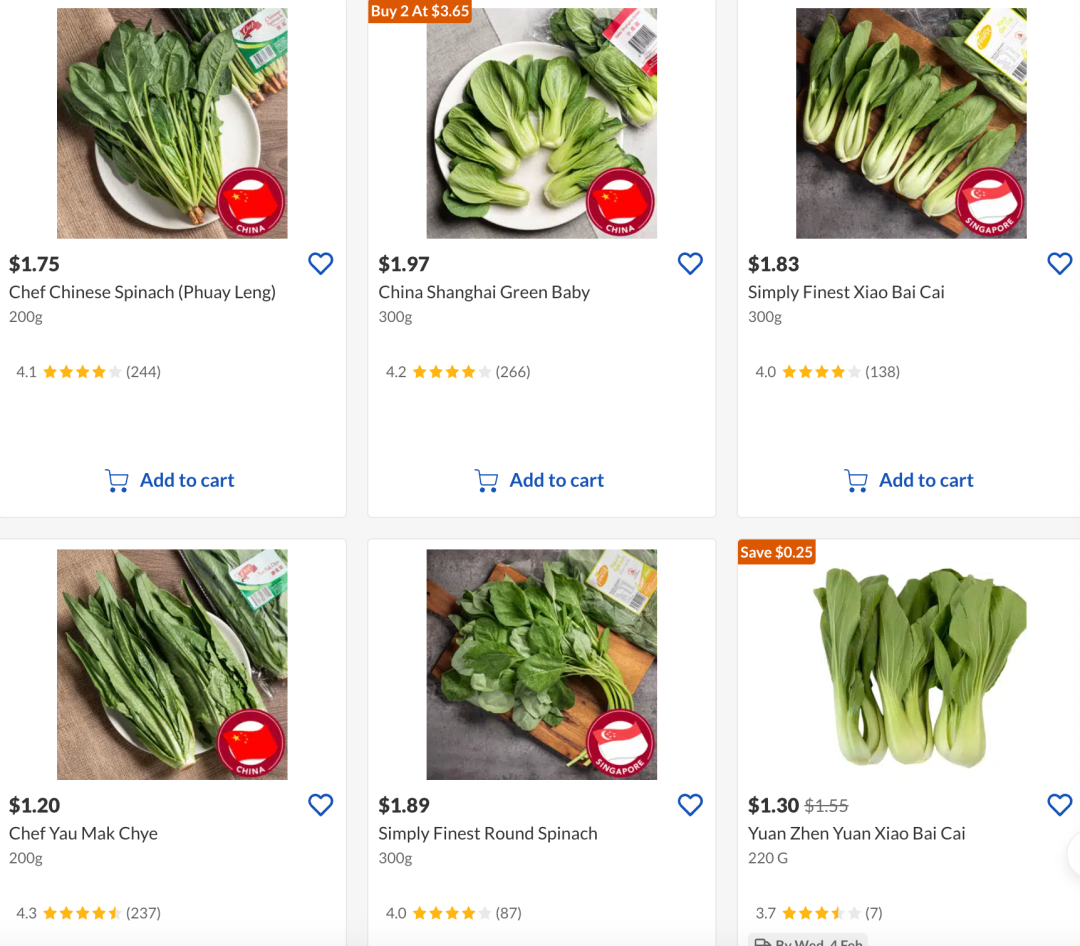Image resolution: width=1080 pixels, height=946 pixels.
Task: View China Shanghai Green Baby photo
Action: pos(541,125)
